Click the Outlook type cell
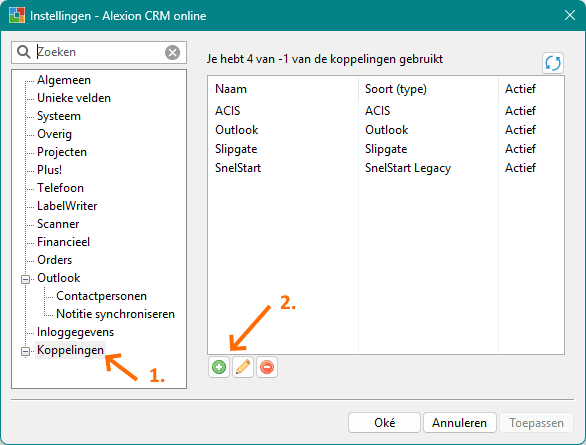Screen dimensions: 586x445 click(x=386, y=130)
